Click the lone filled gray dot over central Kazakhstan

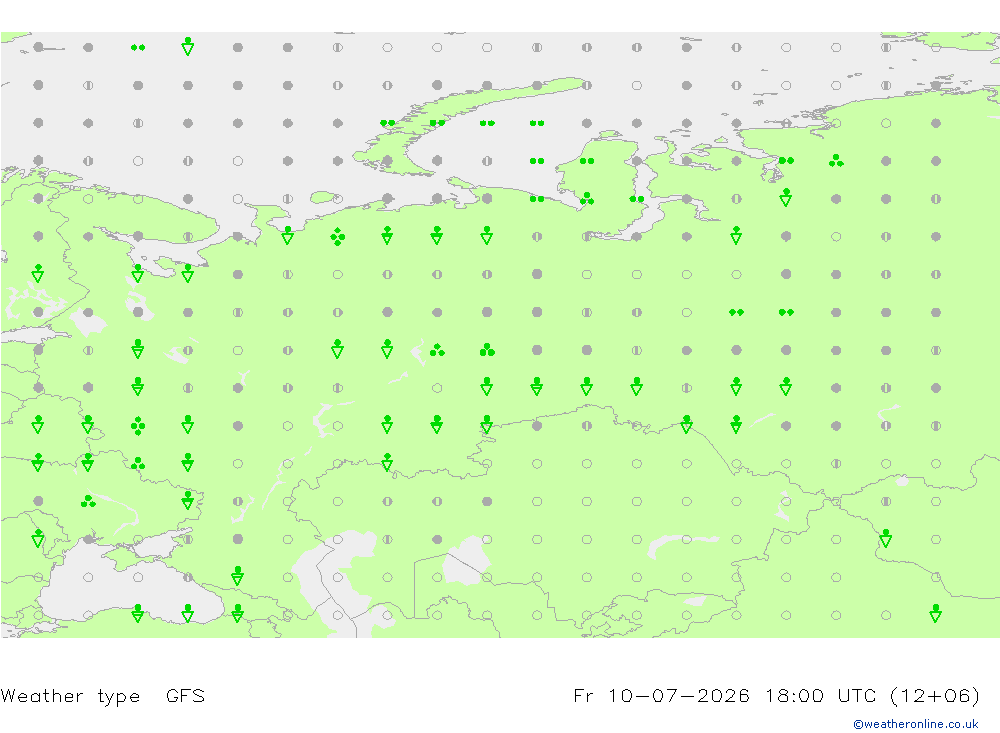tap(487, 501)
